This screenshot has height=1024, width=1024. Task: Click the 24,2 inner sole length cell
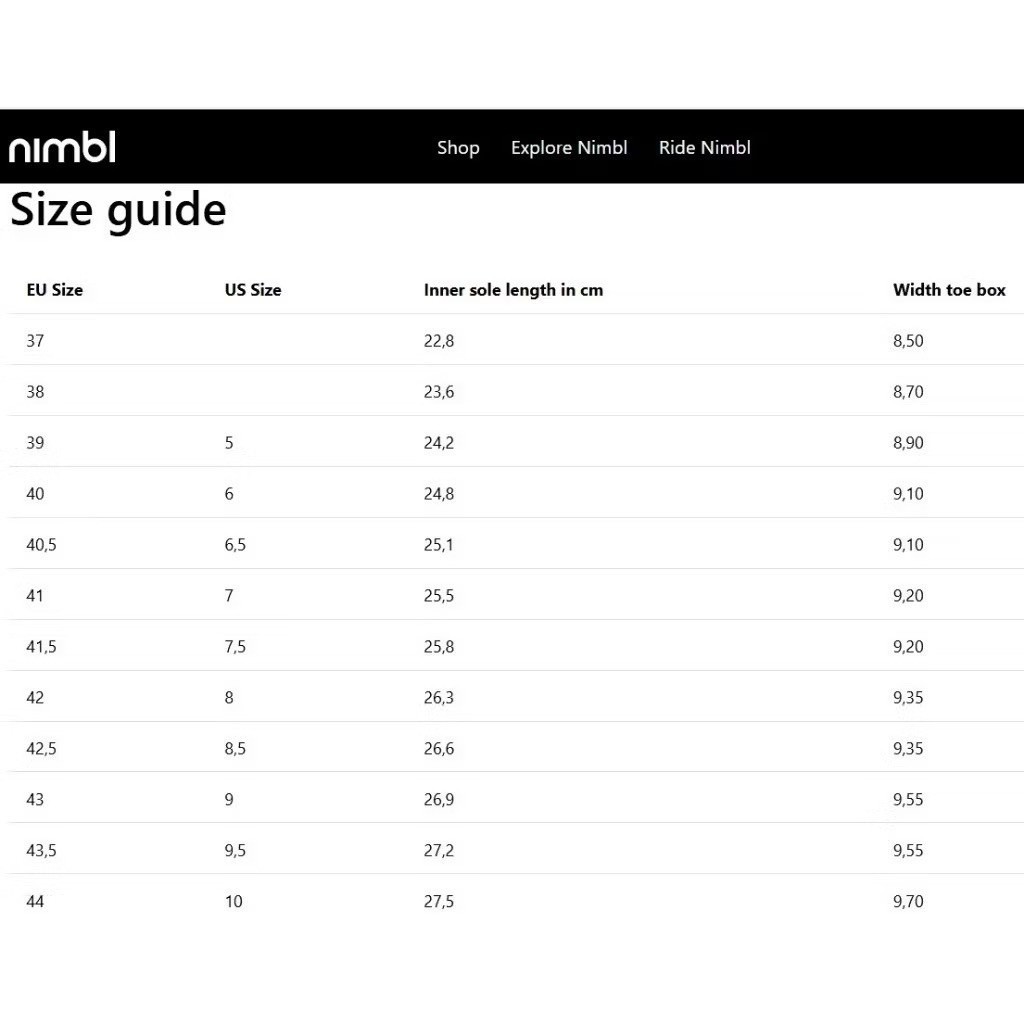pos(439,443)
